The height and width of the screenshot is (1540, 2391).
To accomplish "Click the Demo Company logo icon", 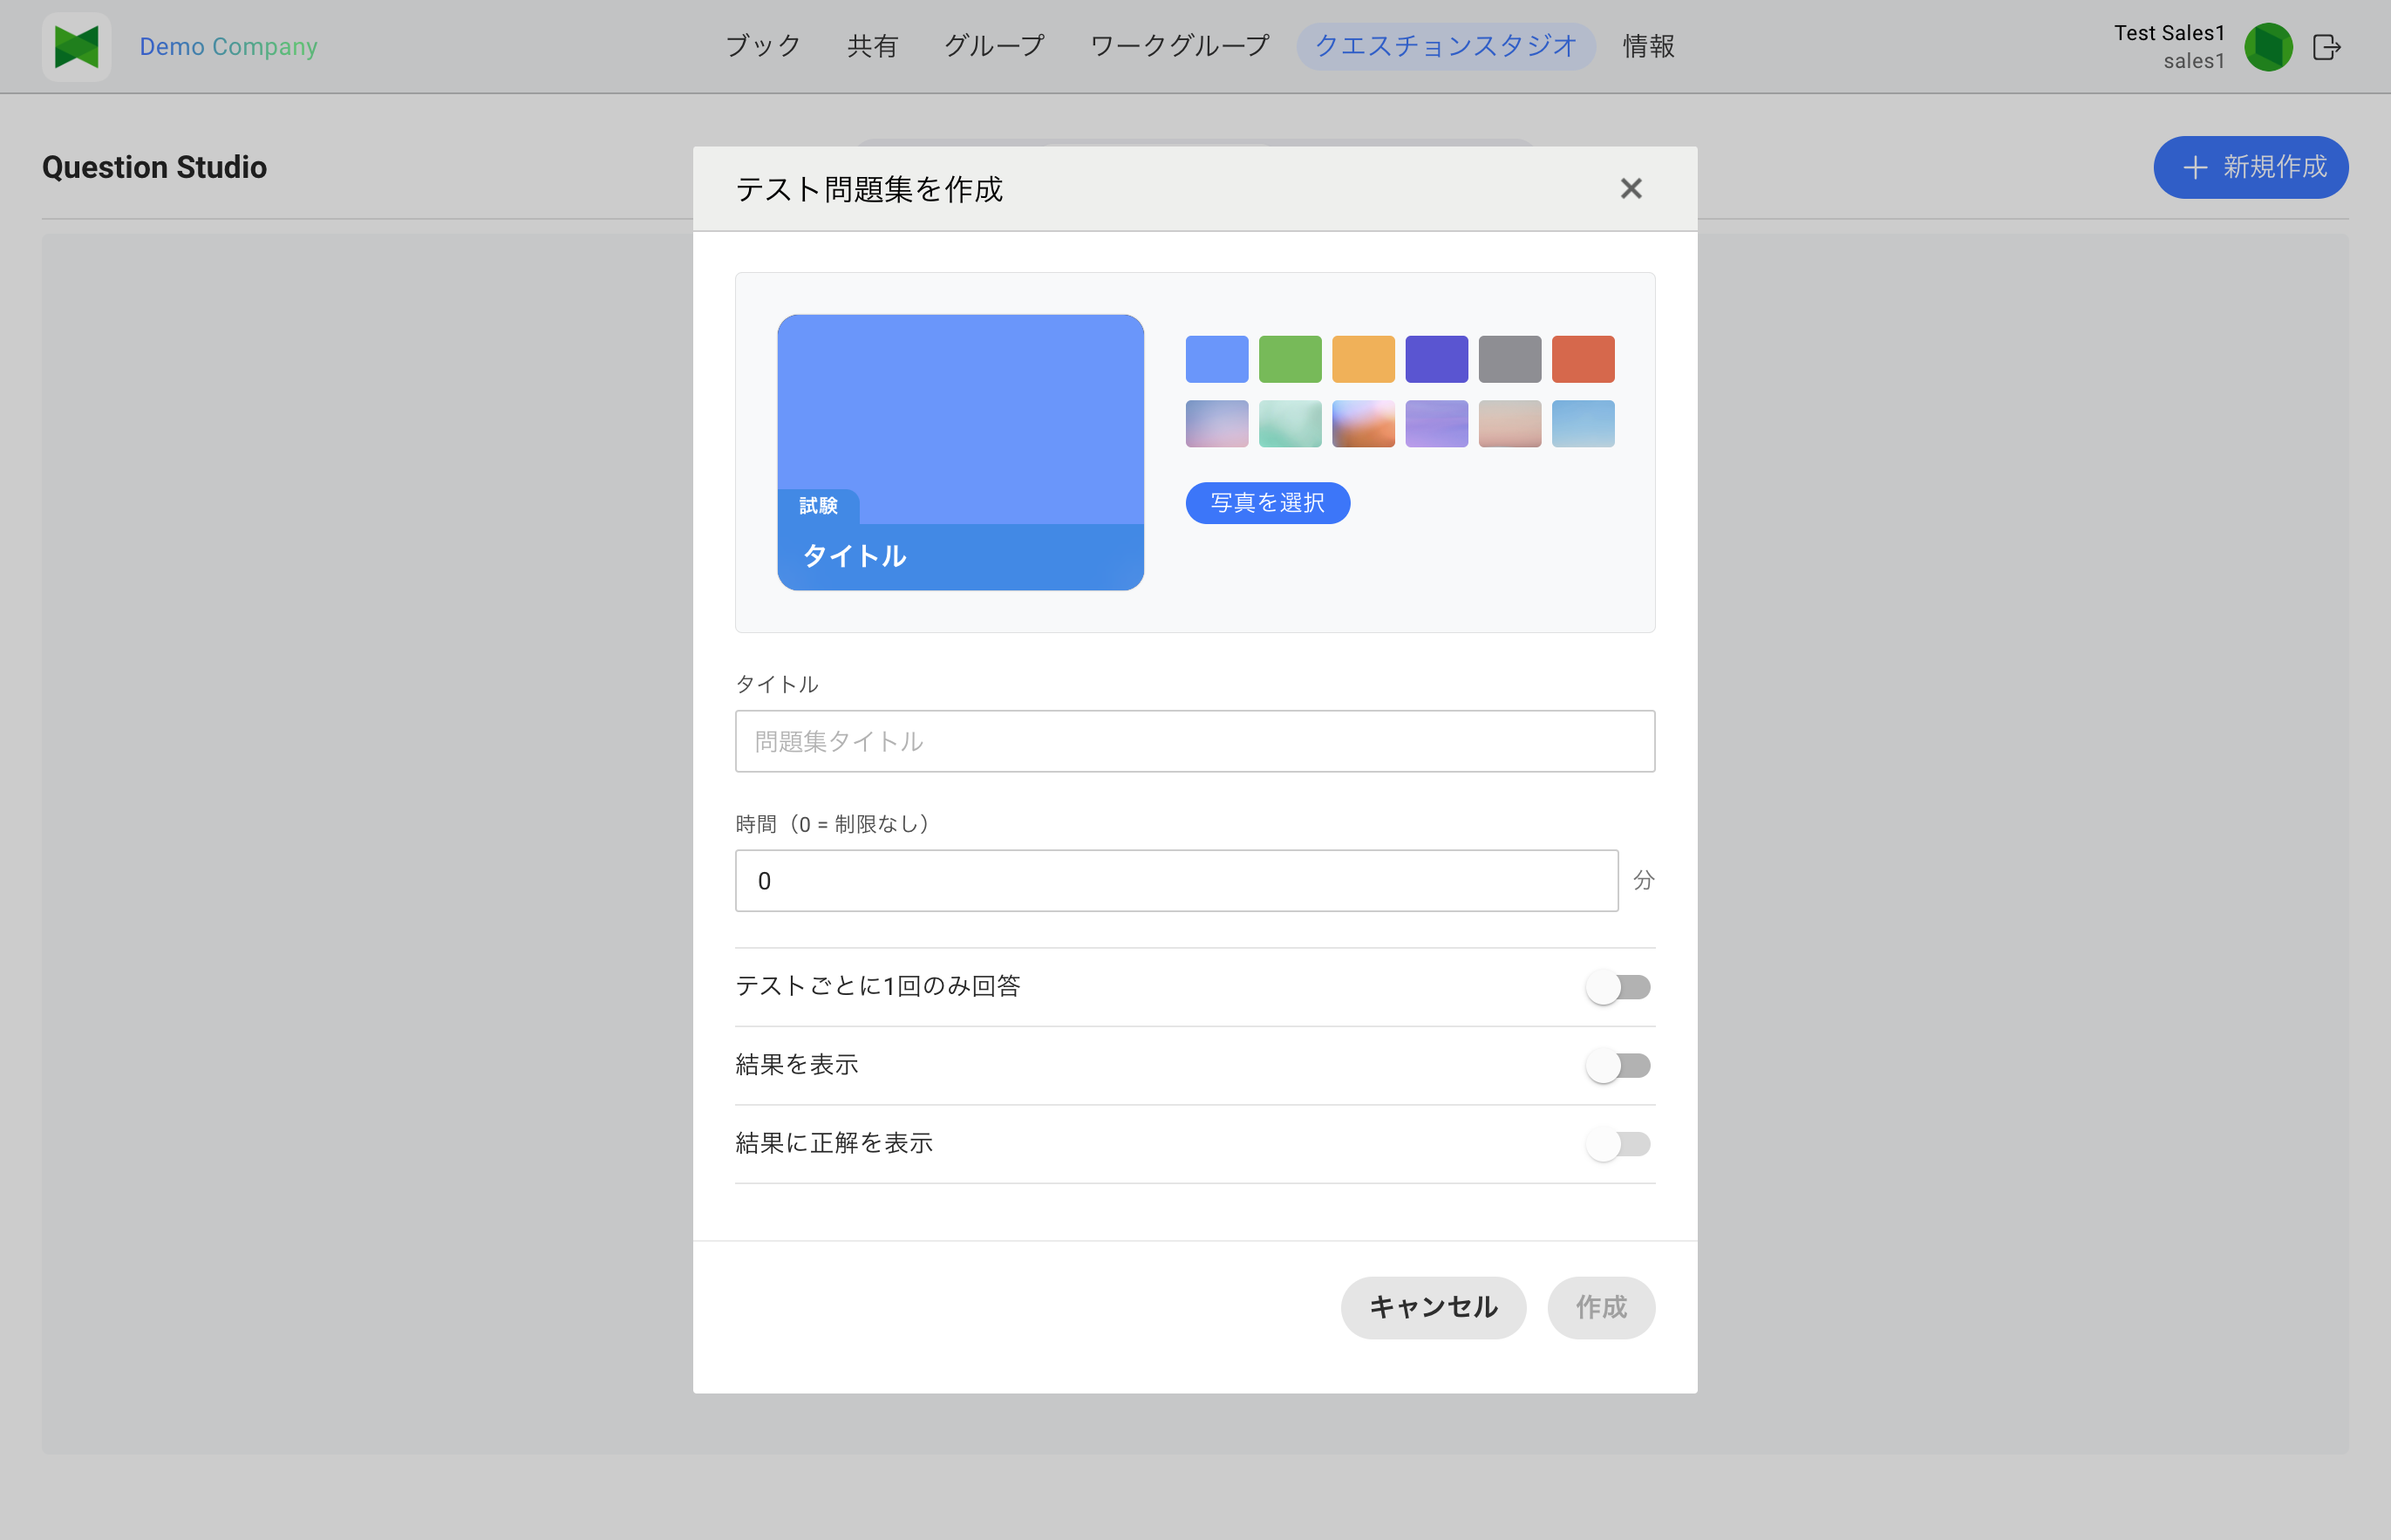I will (76, 47).
